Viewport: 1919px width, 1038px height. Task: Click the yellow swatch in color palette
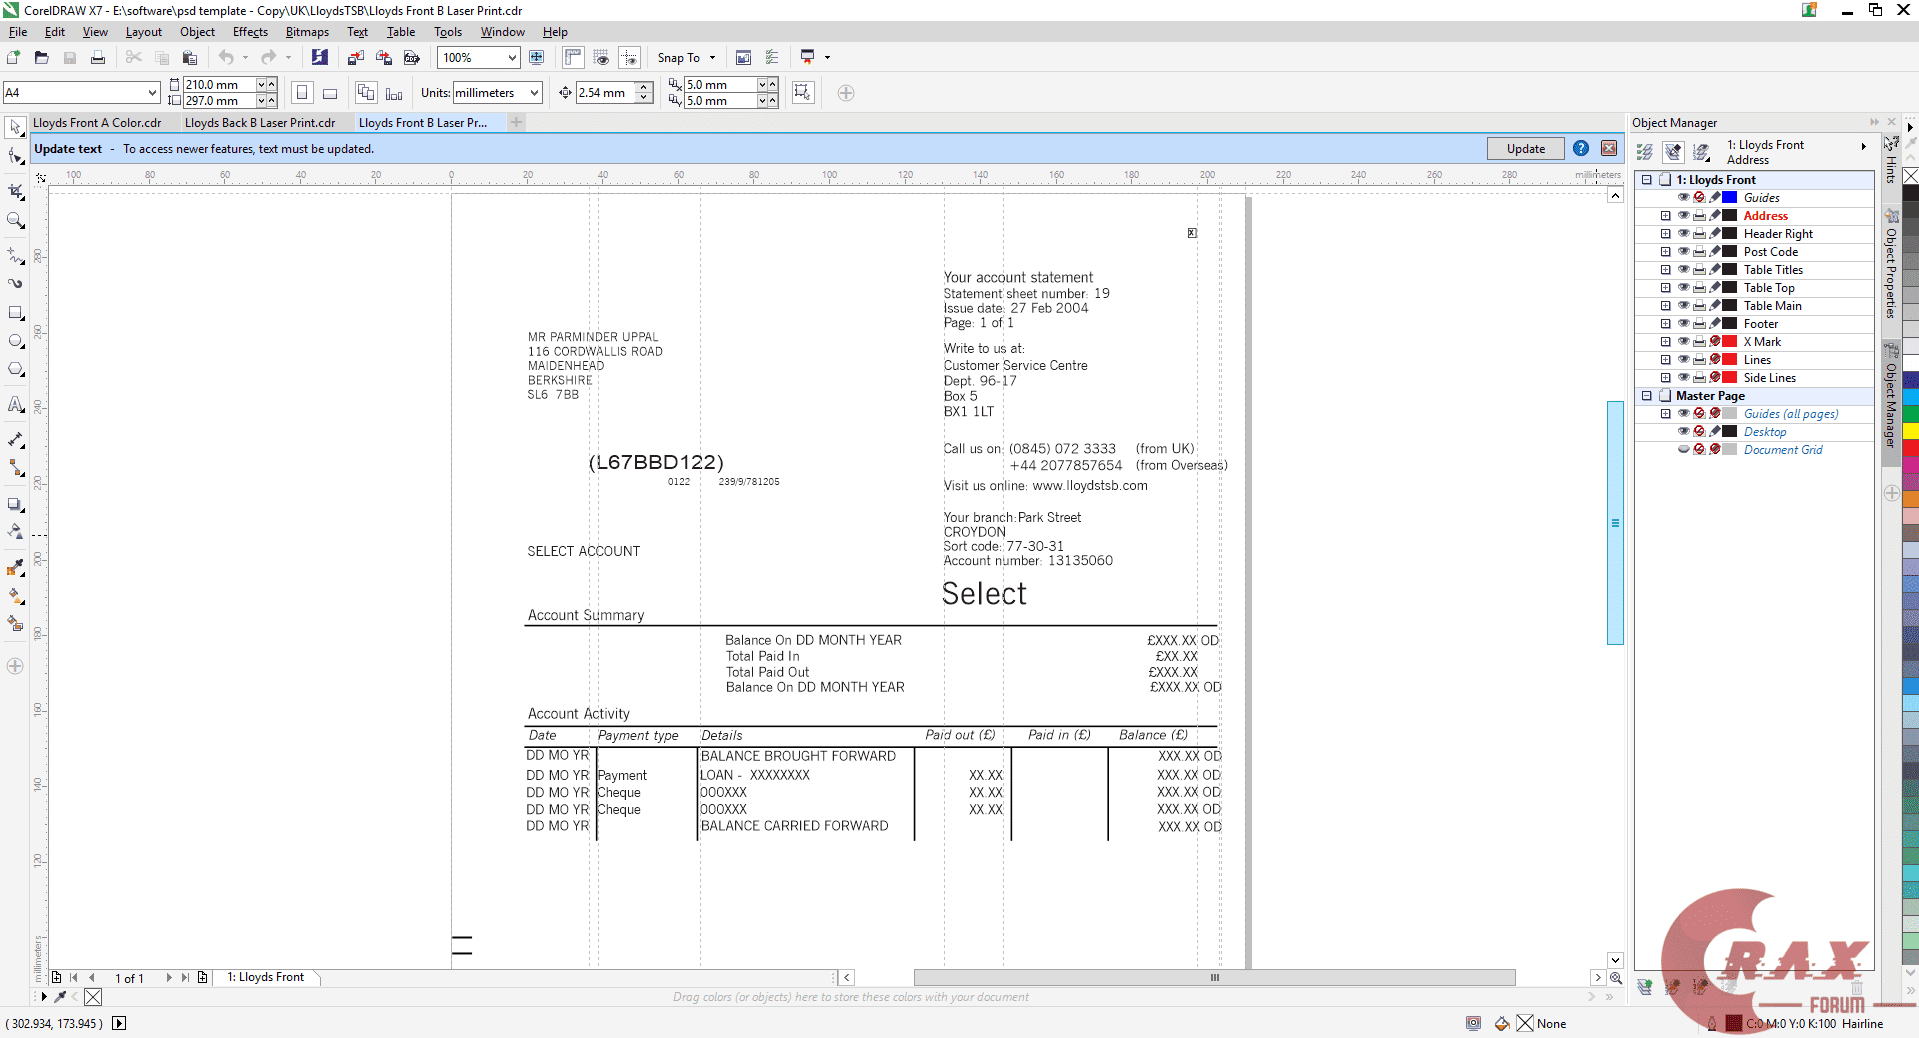click(x=1910, y=431)
